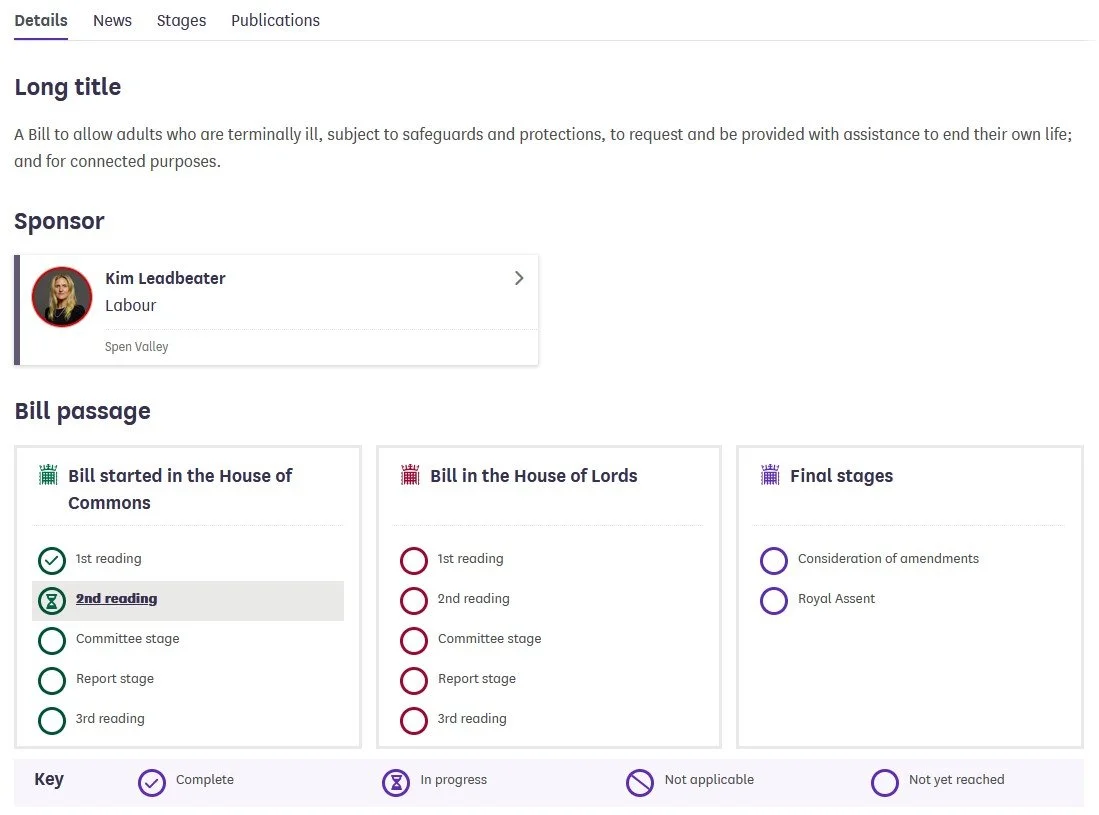Click the Complete checkmark icon in Key
Screen dimensions: 1099x815
(x=152, y=782)
